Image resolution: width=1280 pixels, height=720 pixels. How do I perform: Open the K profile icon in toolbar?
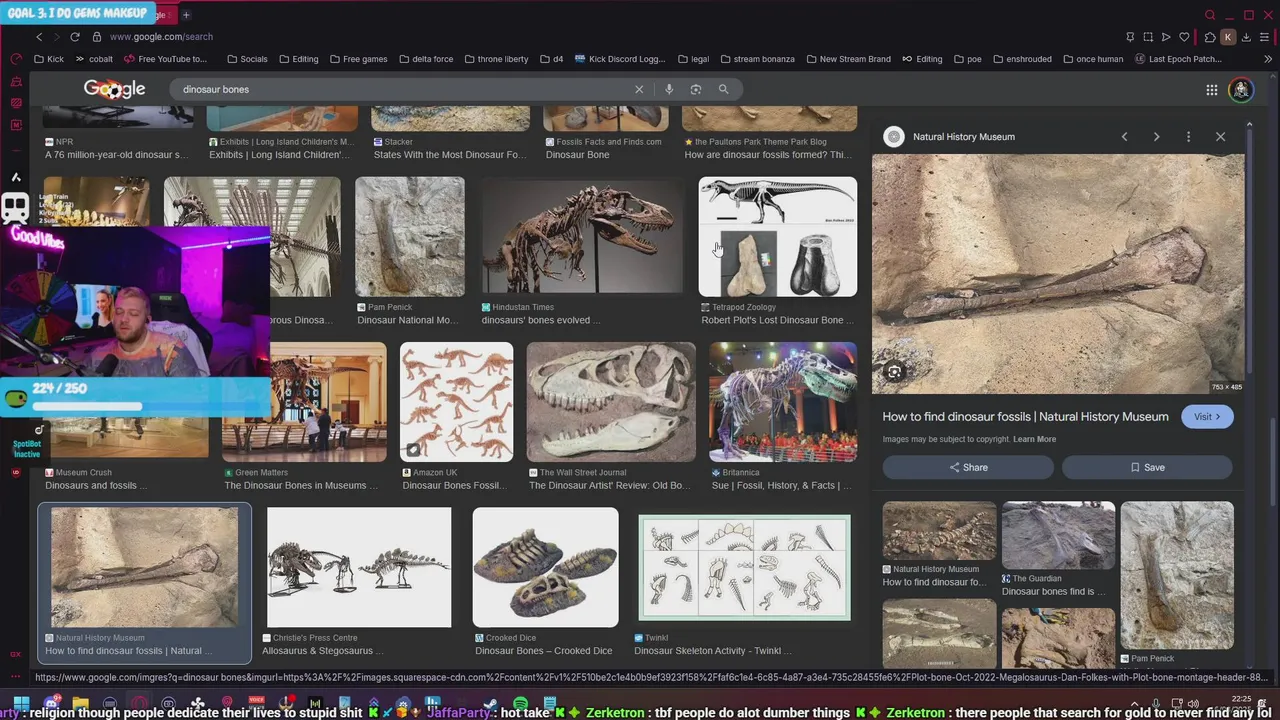click(x=1228, y=37)
